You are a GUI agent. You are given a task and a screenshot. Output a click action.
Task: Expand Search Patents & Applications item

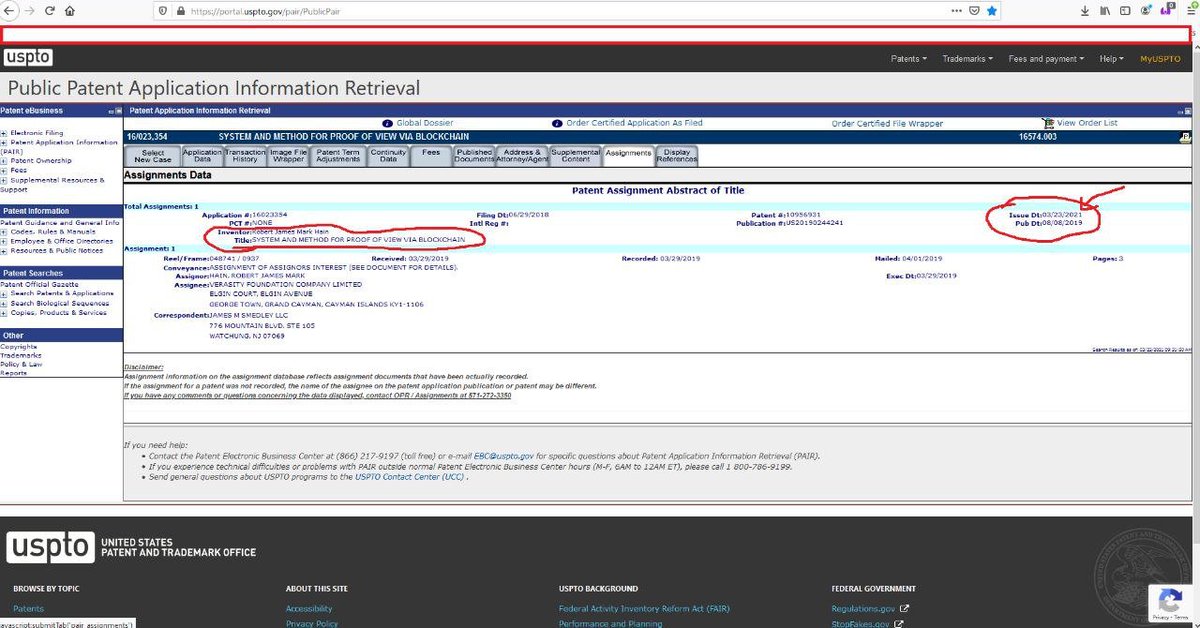4,294
